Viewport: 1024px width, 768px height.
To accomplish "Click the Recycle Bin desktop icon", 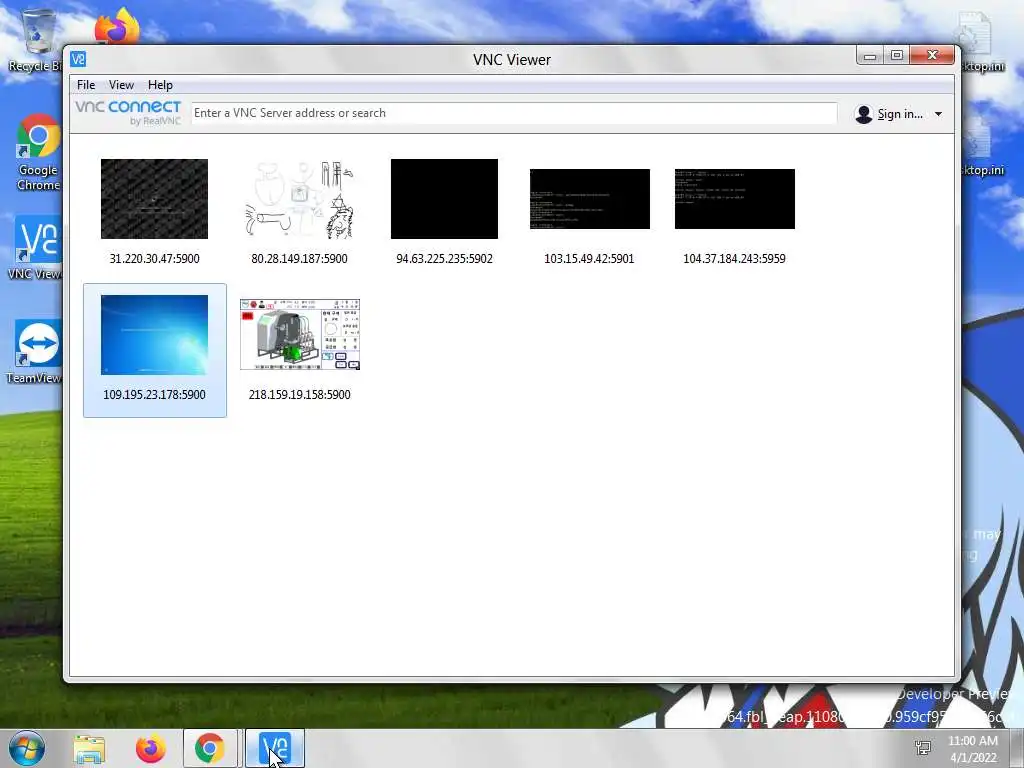I will coord(36,40).
